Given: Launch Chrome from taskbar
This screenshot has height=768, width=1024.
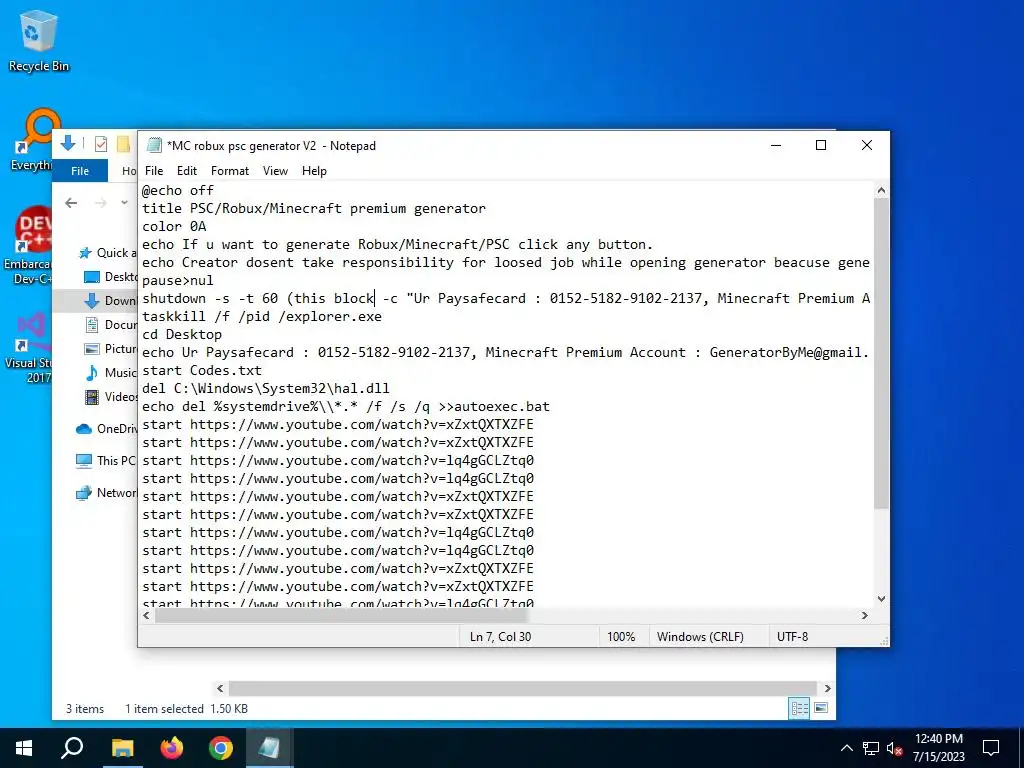Looking at the screenshot, I should (221, 748).
